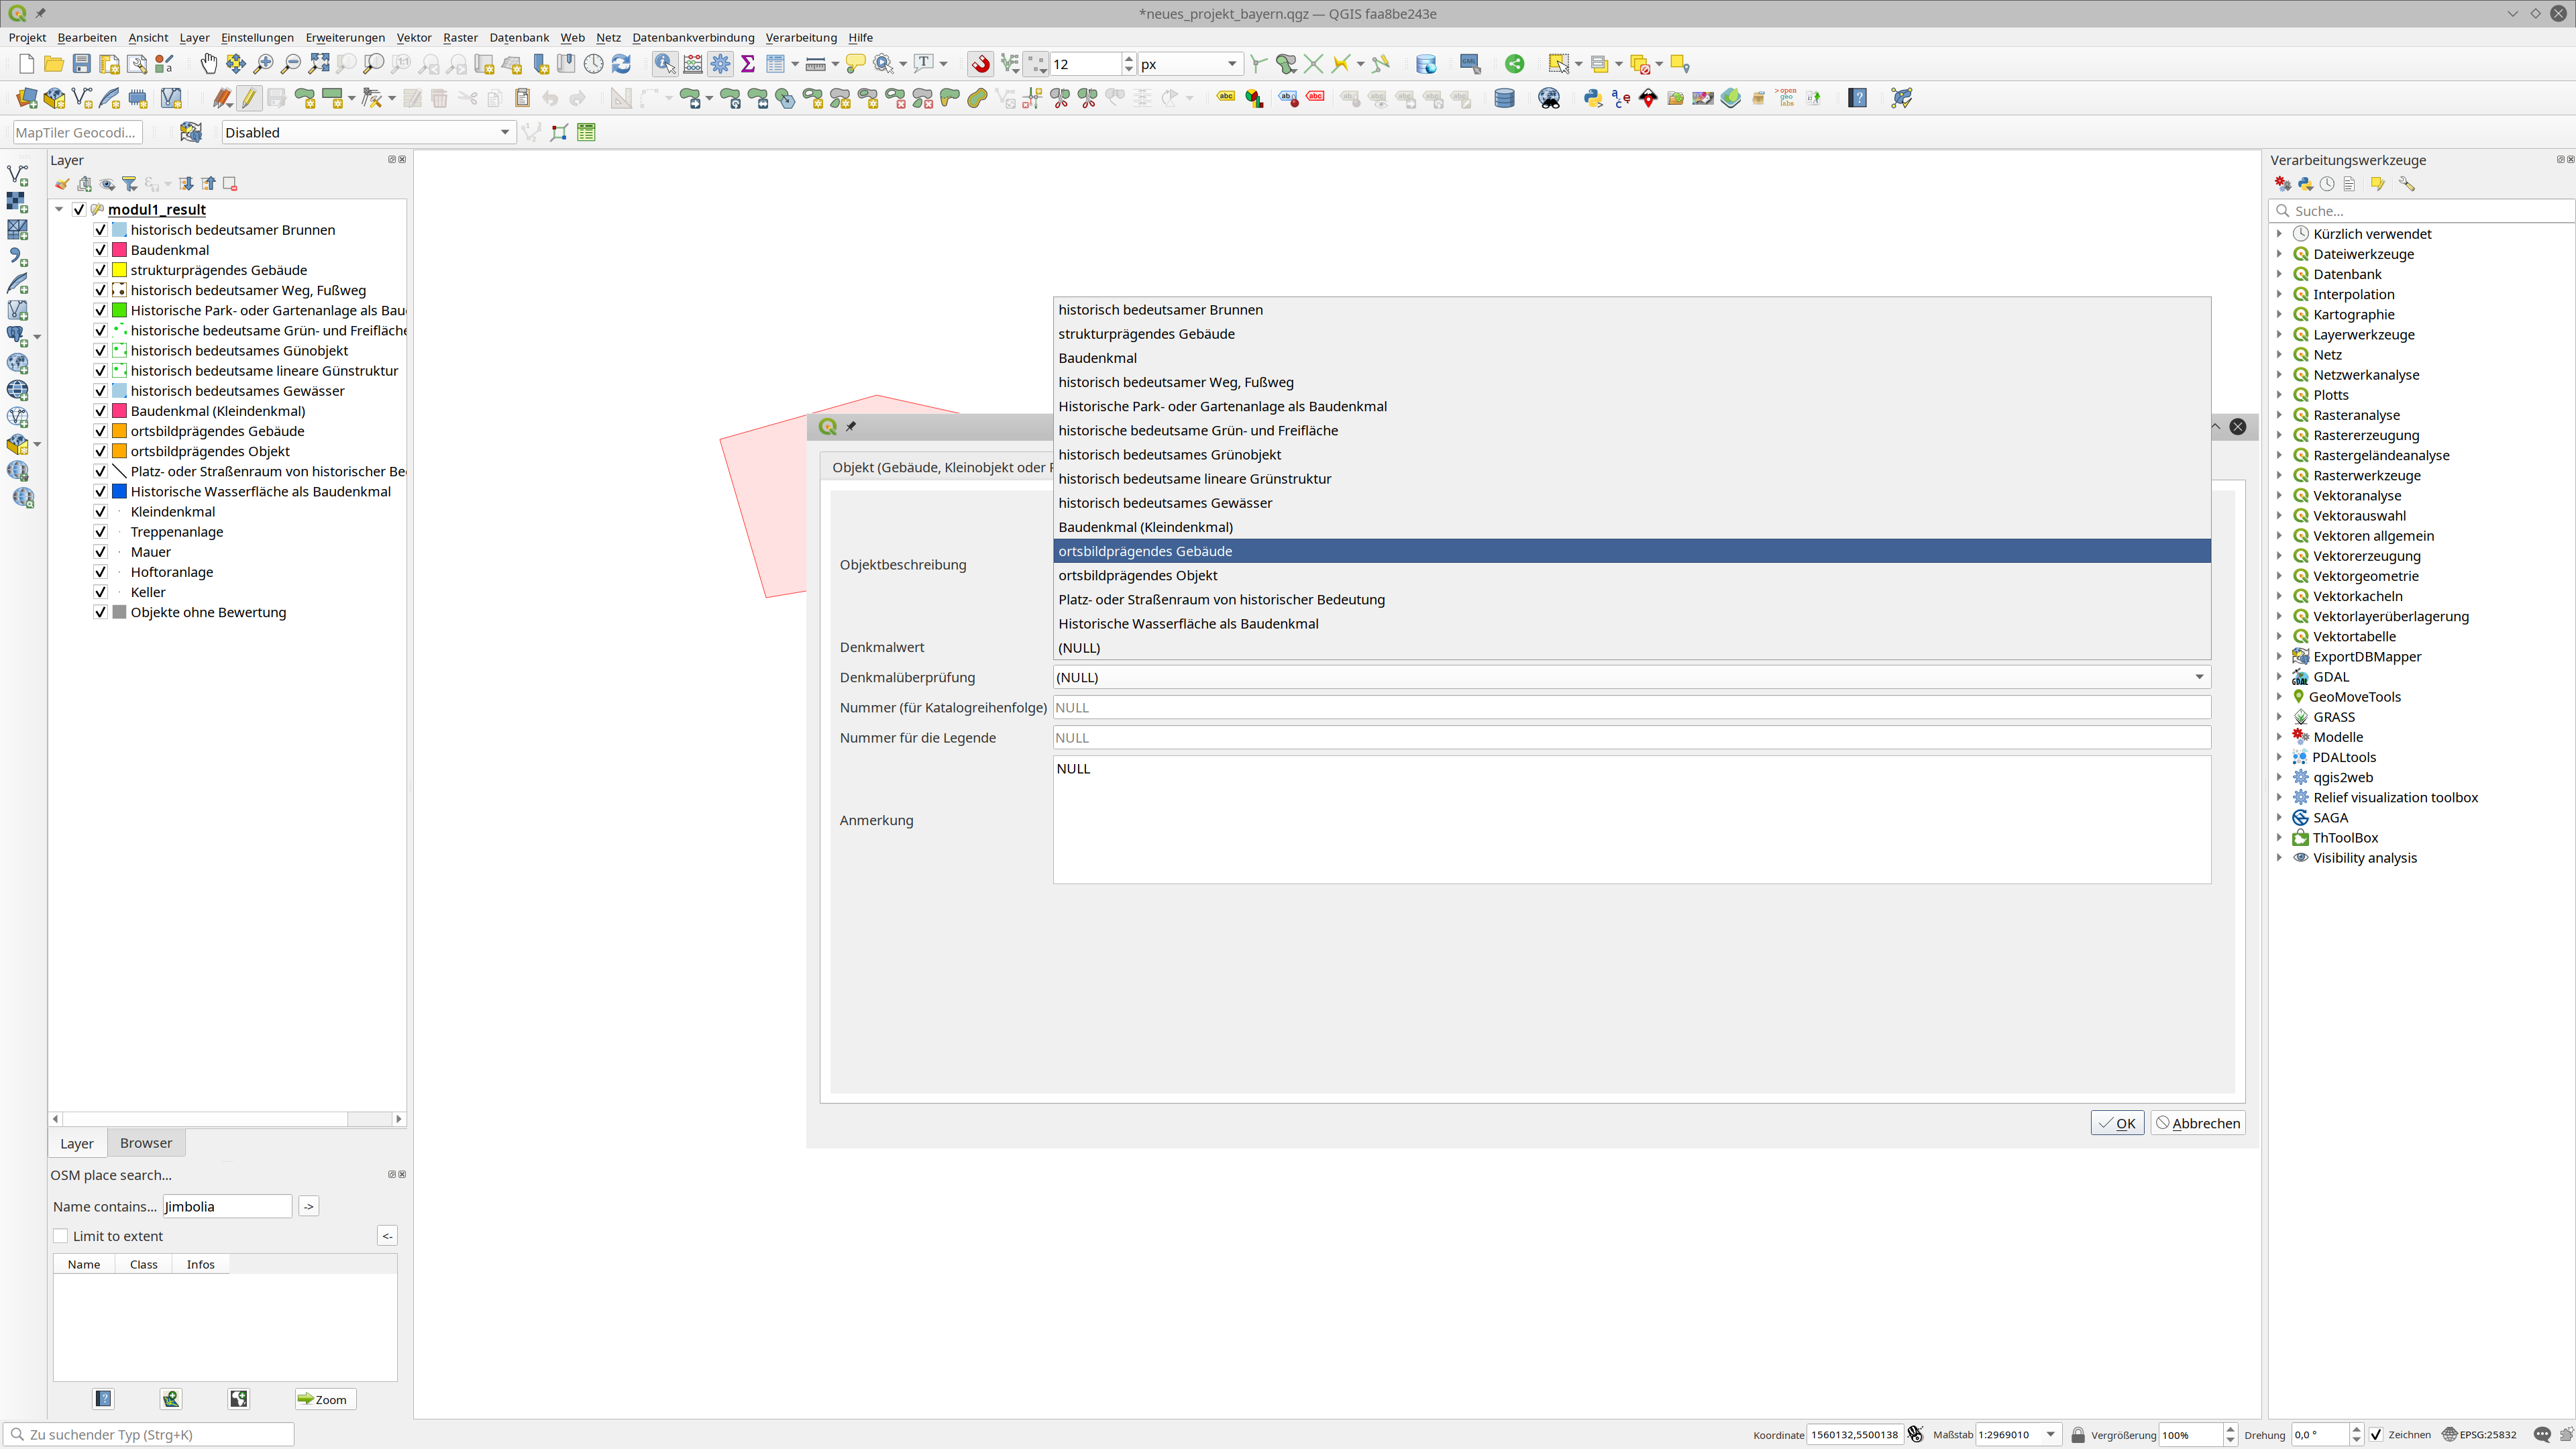This screenshot has width=2576, height=1449.
Task: Click the Identify Features tool
Action: point(664,64)
